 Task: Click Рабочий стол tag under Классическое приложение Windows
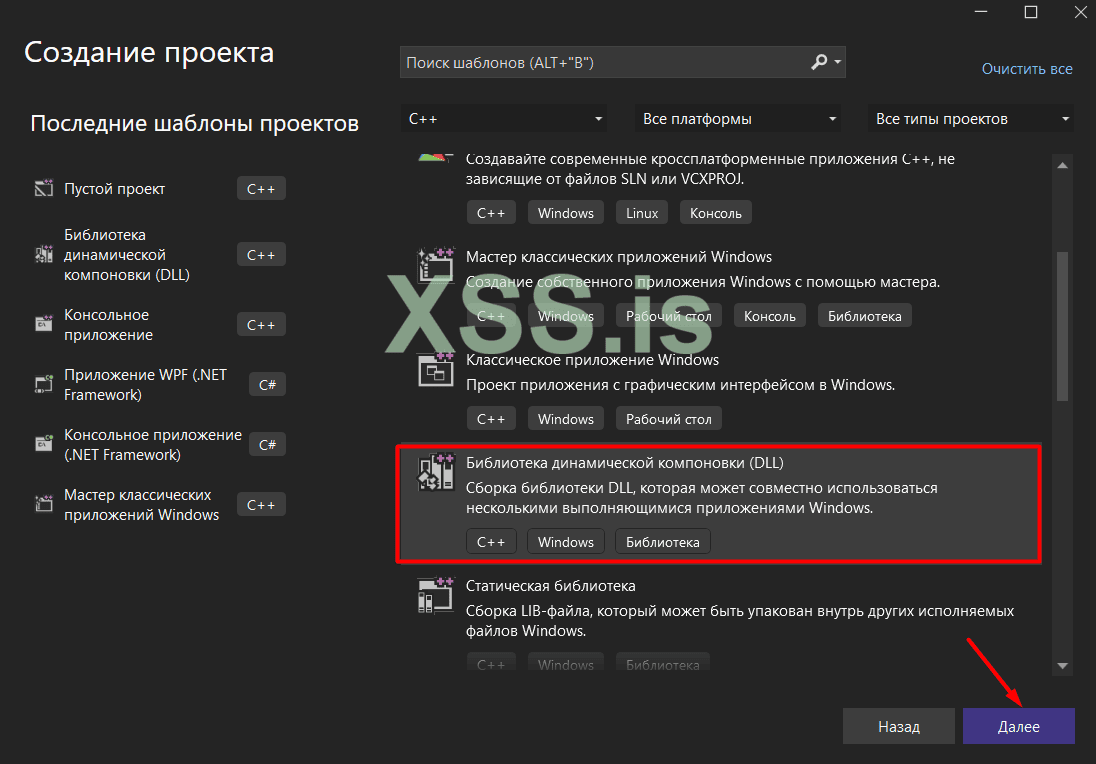tap(668, 419)
